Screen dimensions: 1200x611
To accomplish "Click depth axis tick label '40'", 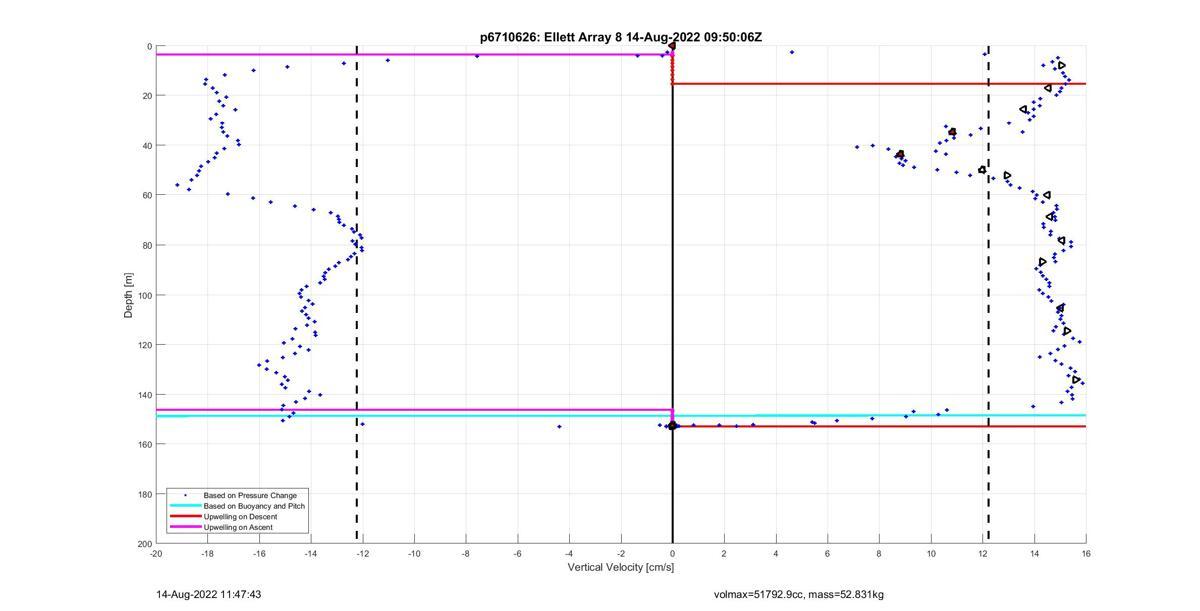I will pos(147,146).
